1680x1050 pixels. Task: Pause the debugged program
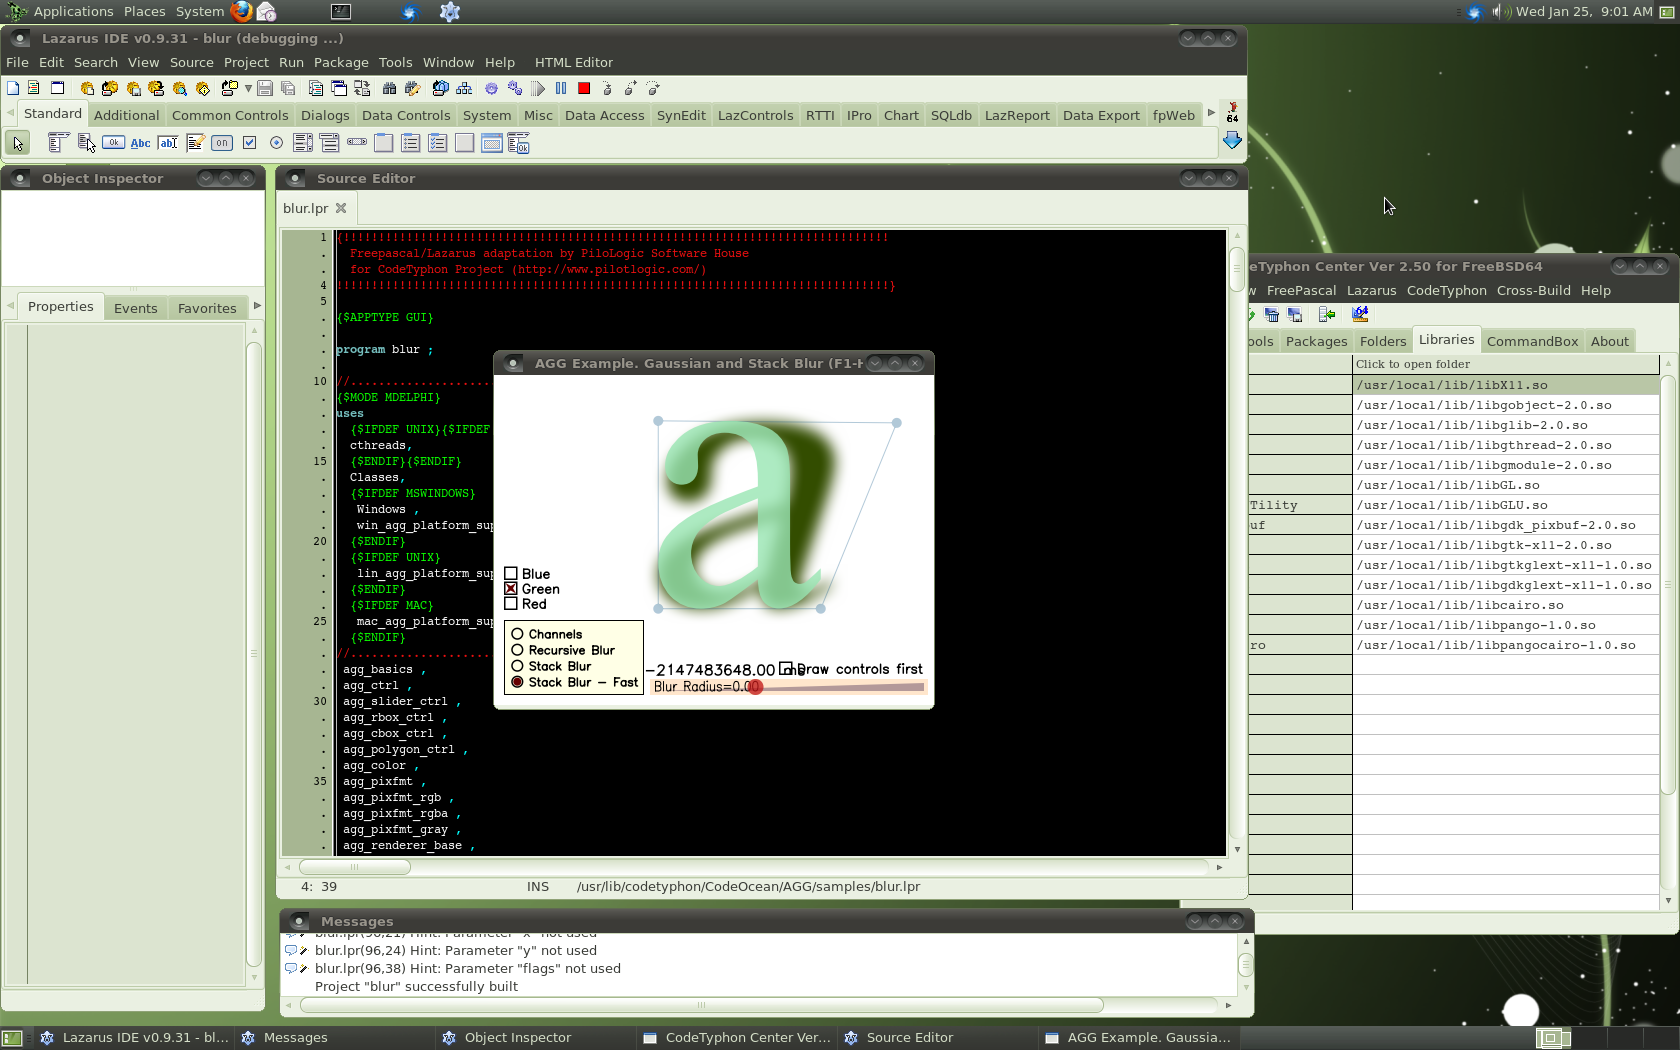point(561,88)
